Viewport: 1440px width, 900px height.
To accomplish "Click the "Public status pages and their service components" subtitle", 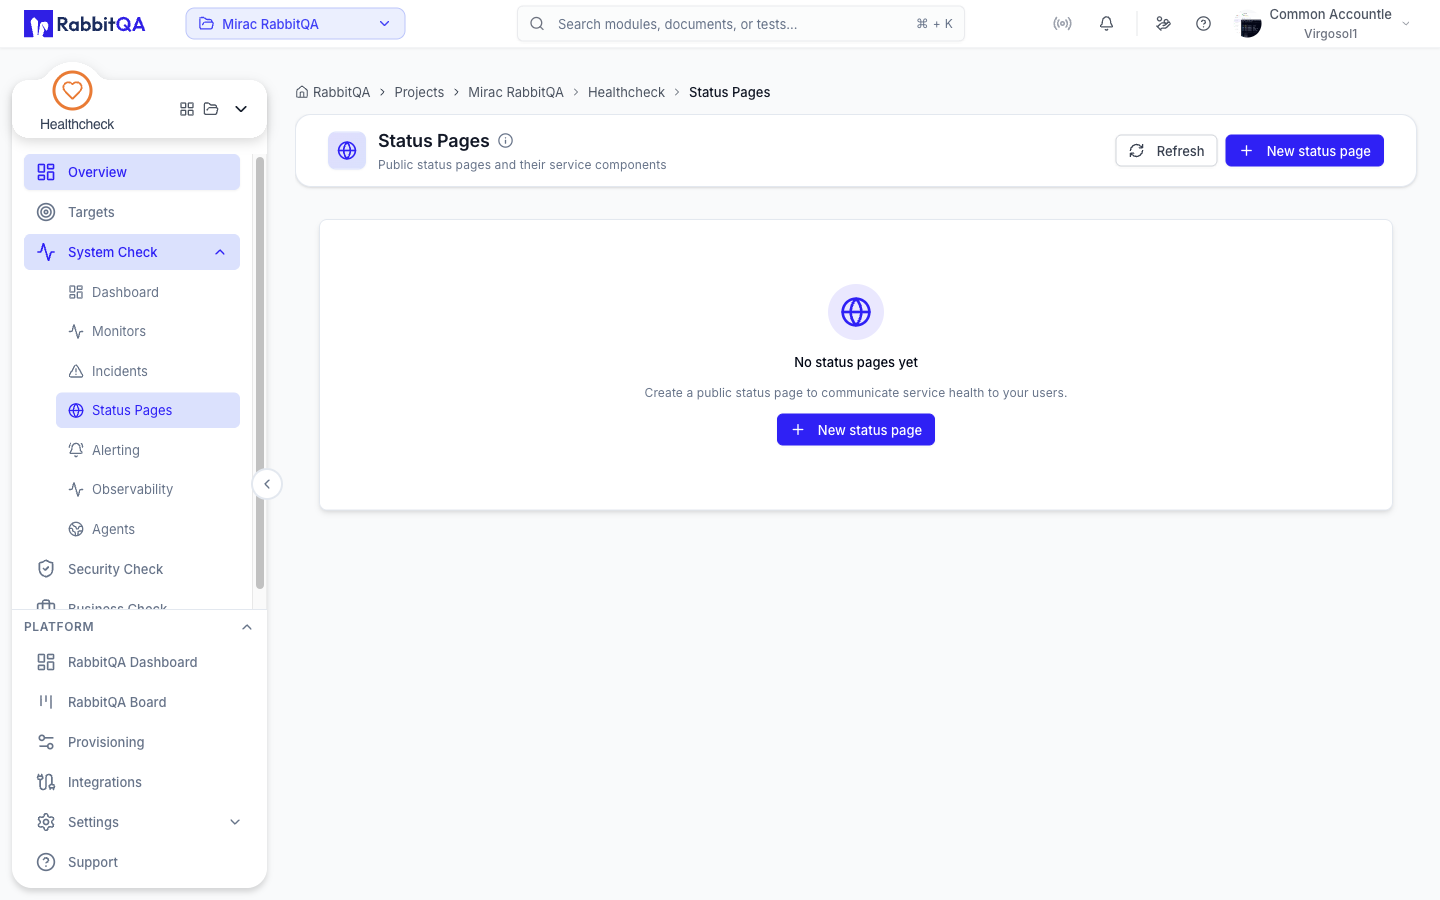I will click(x=522, y=165).
